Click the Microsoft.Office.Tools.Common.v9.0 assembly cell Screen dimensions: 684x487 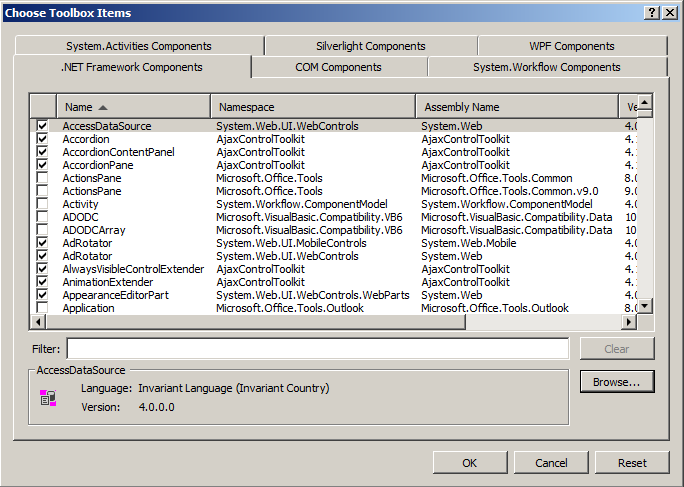pyautogui.click(x=510, y=191)
